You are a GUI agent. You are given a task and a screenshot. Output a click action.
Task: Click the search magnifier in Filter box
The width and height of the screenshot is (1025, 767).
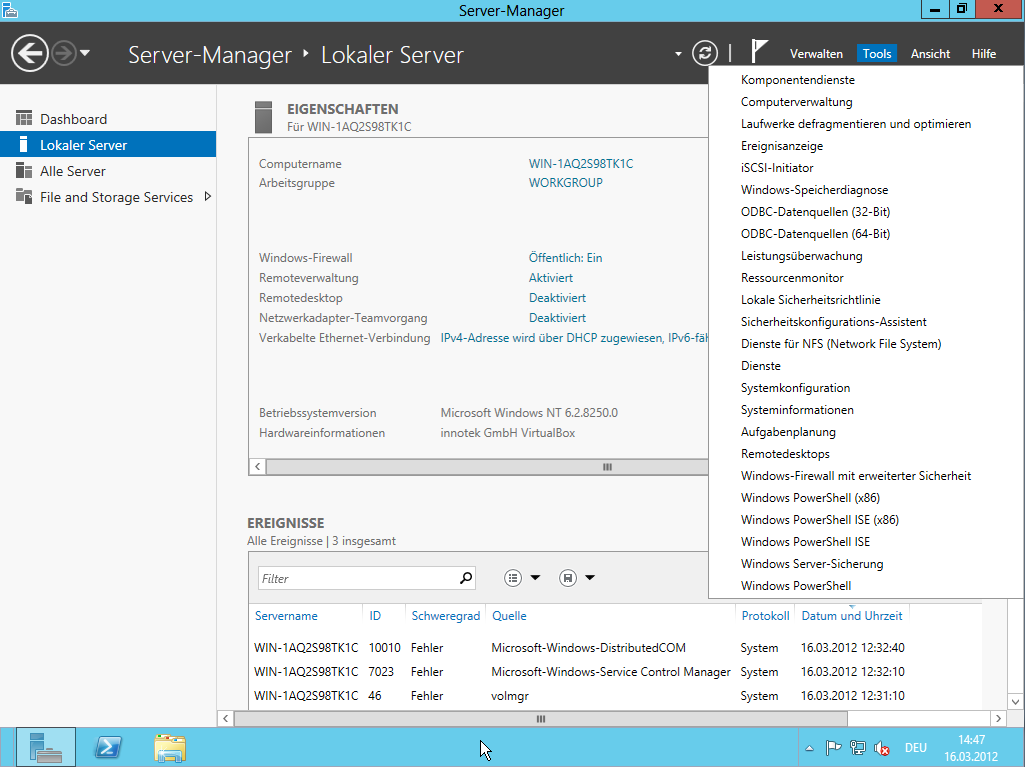(x=465, y=578)
